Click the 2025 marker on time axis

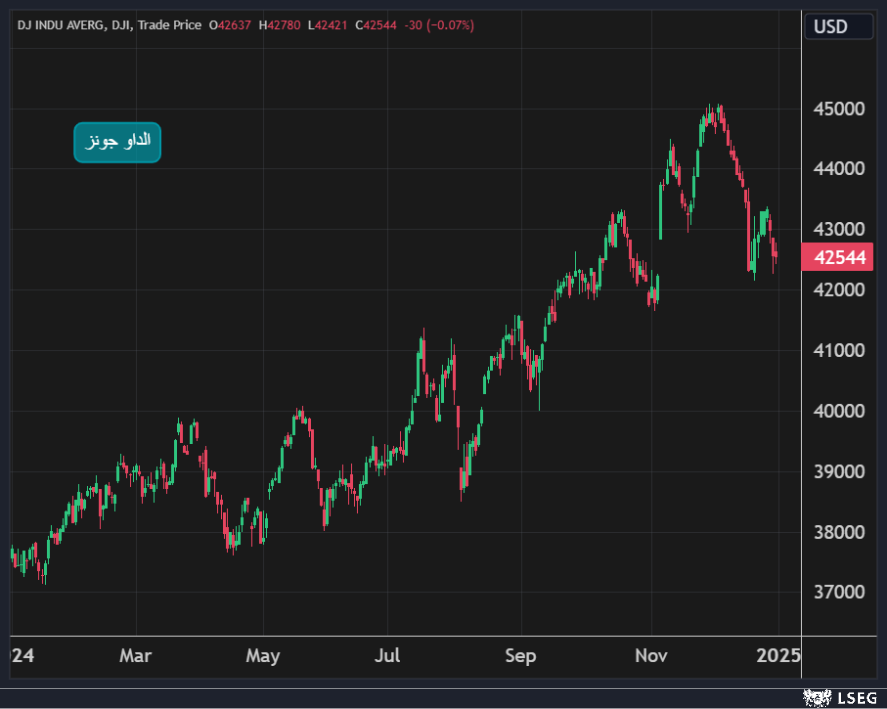(x=778, y=656)
